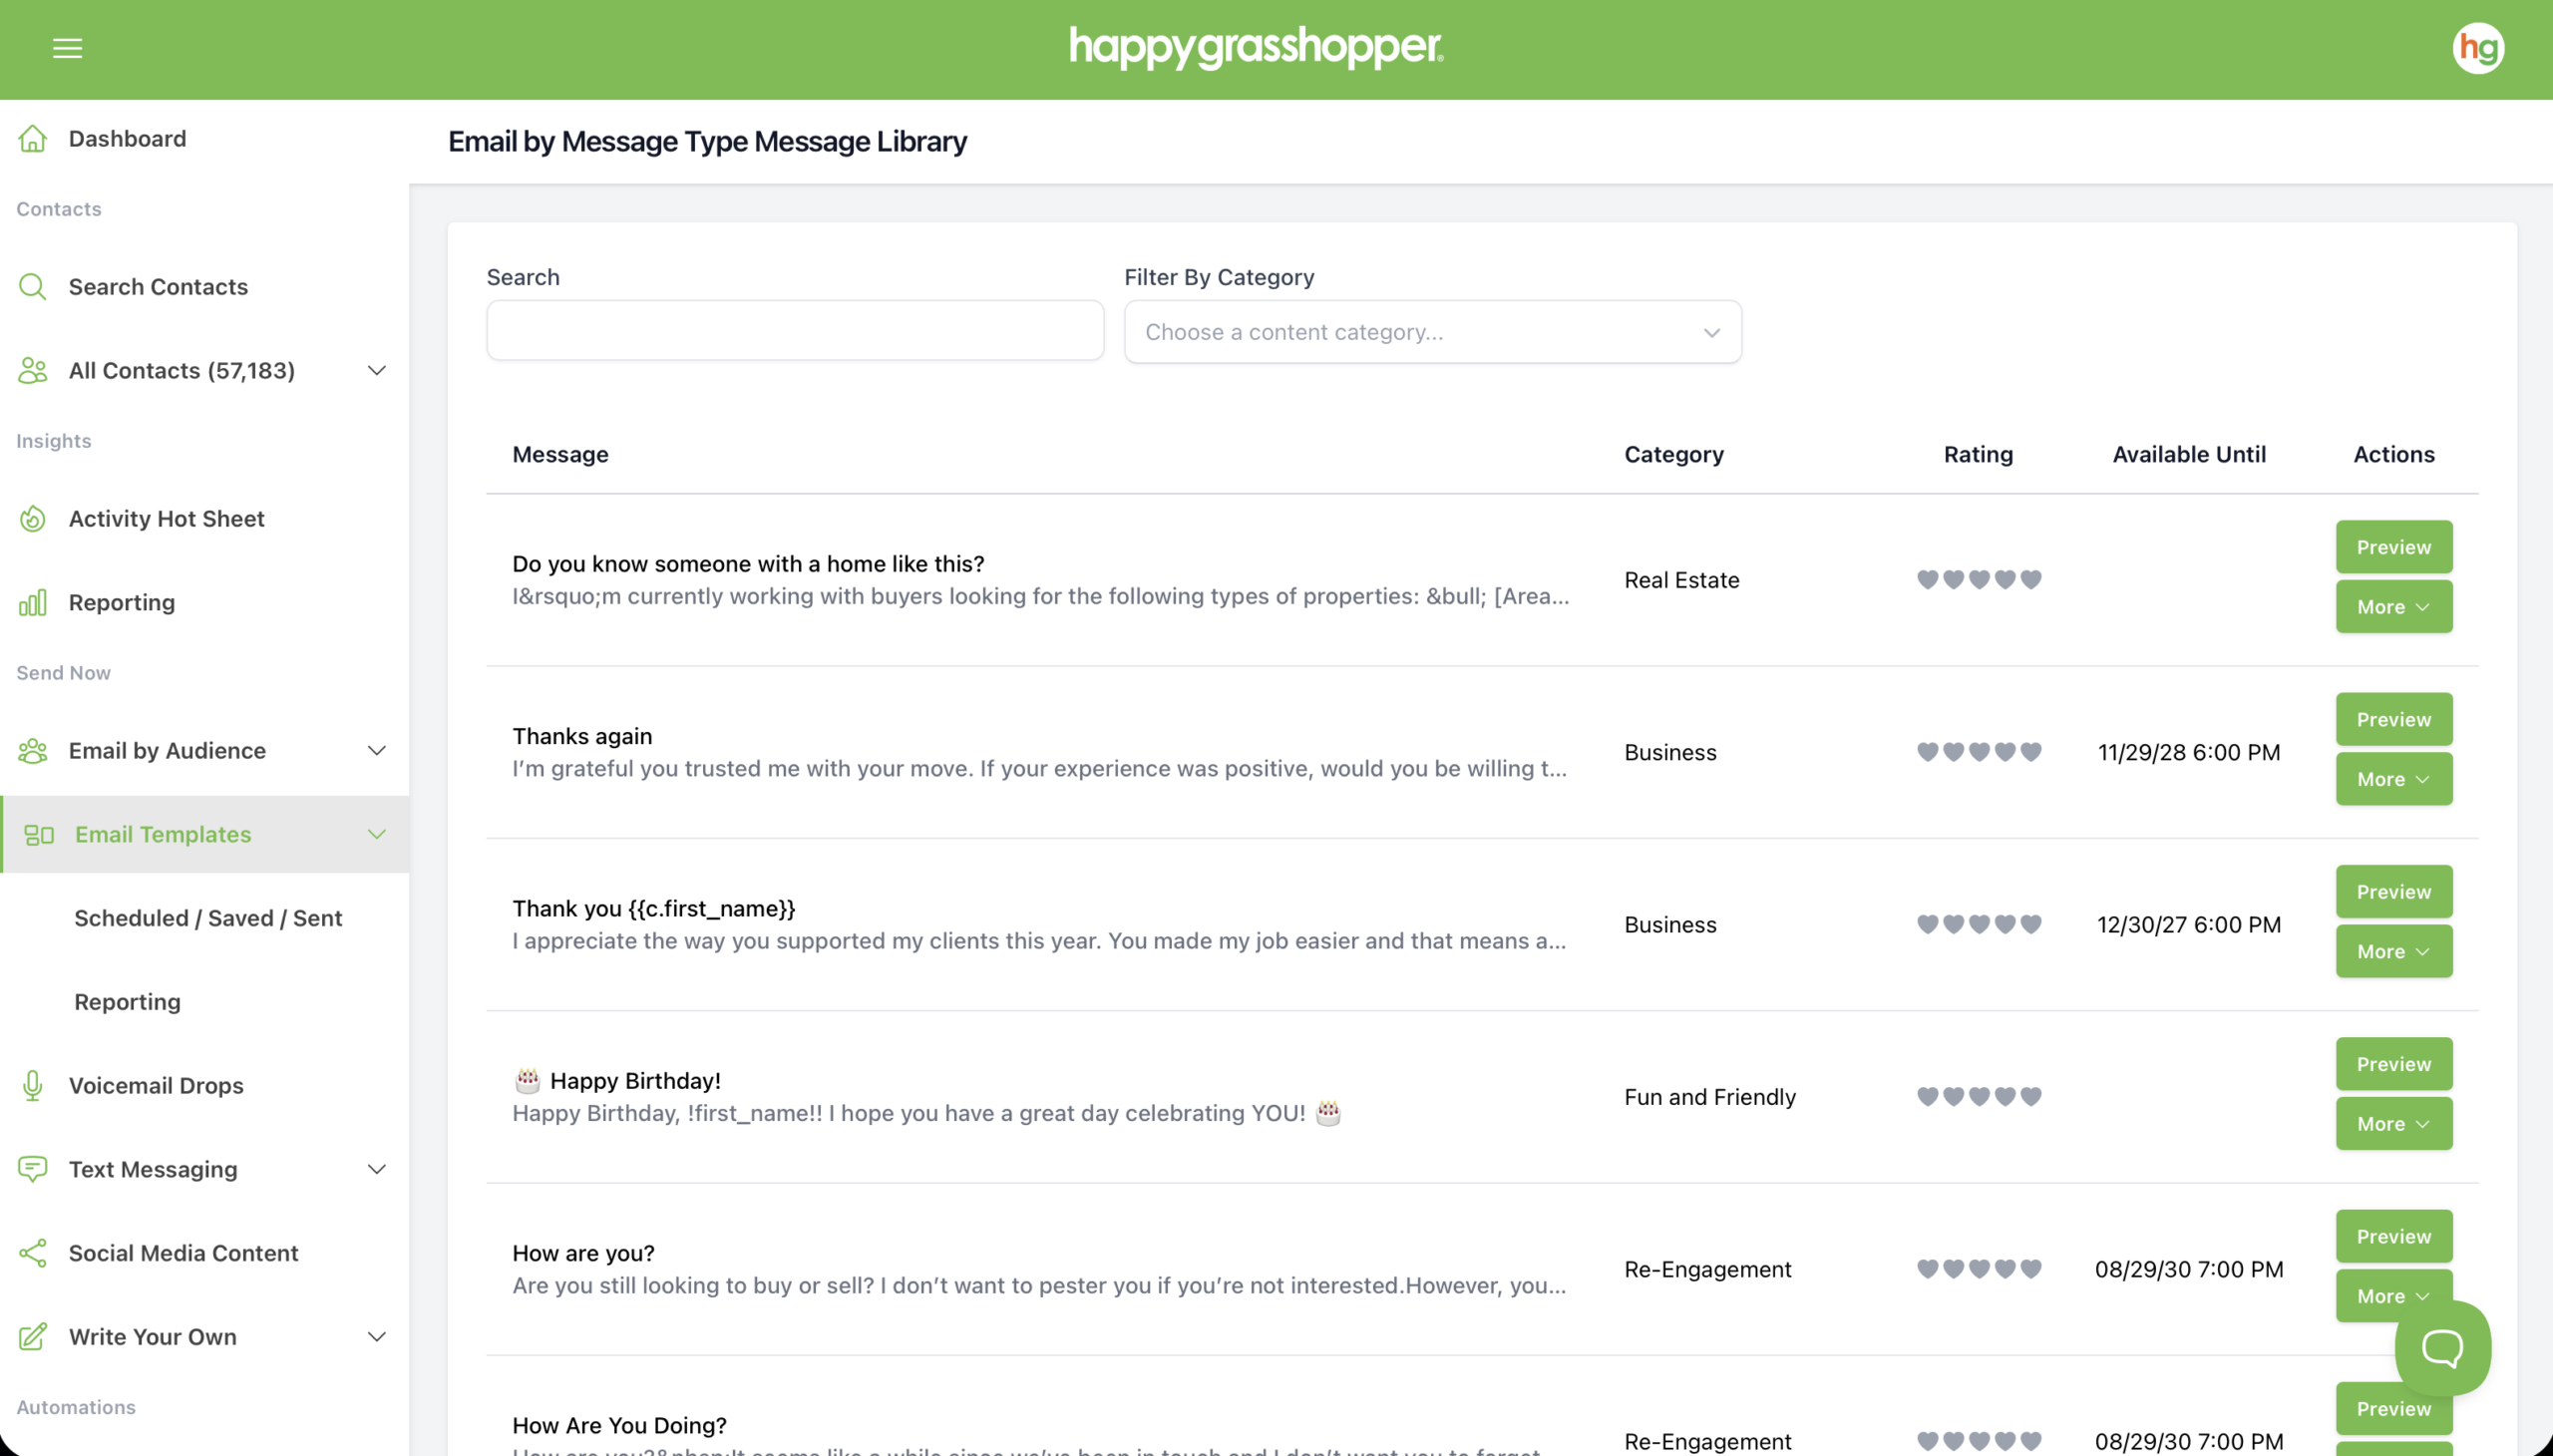Click the Search input field

pos(795,331)
